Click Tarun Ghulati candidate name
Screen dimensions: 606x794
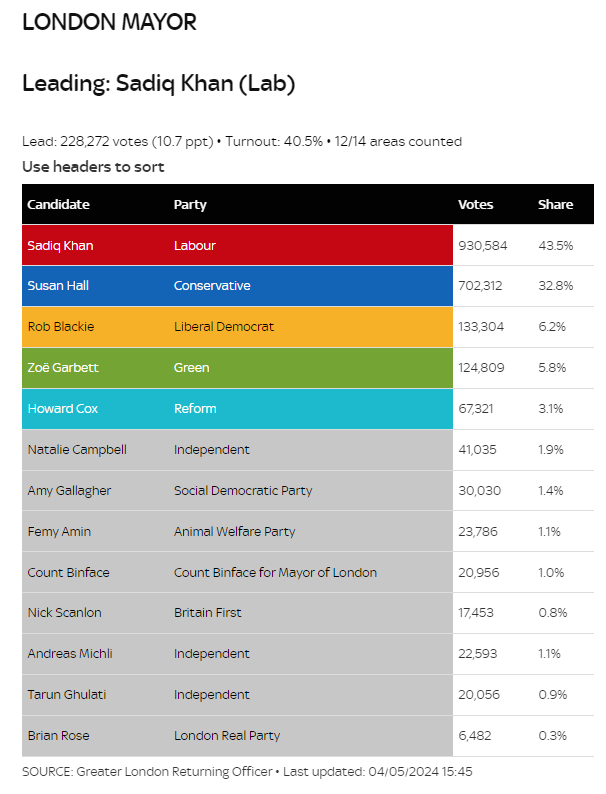[x=67, y=695]
